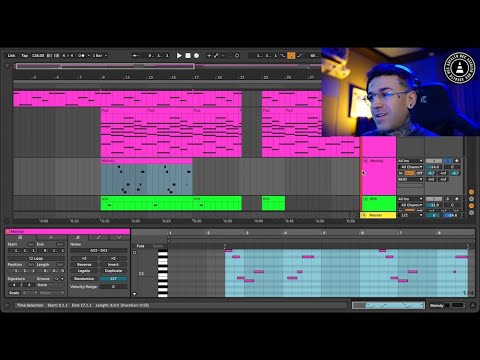Toggle MIDI Arrangement Overdub plus icon

(209, 56)
